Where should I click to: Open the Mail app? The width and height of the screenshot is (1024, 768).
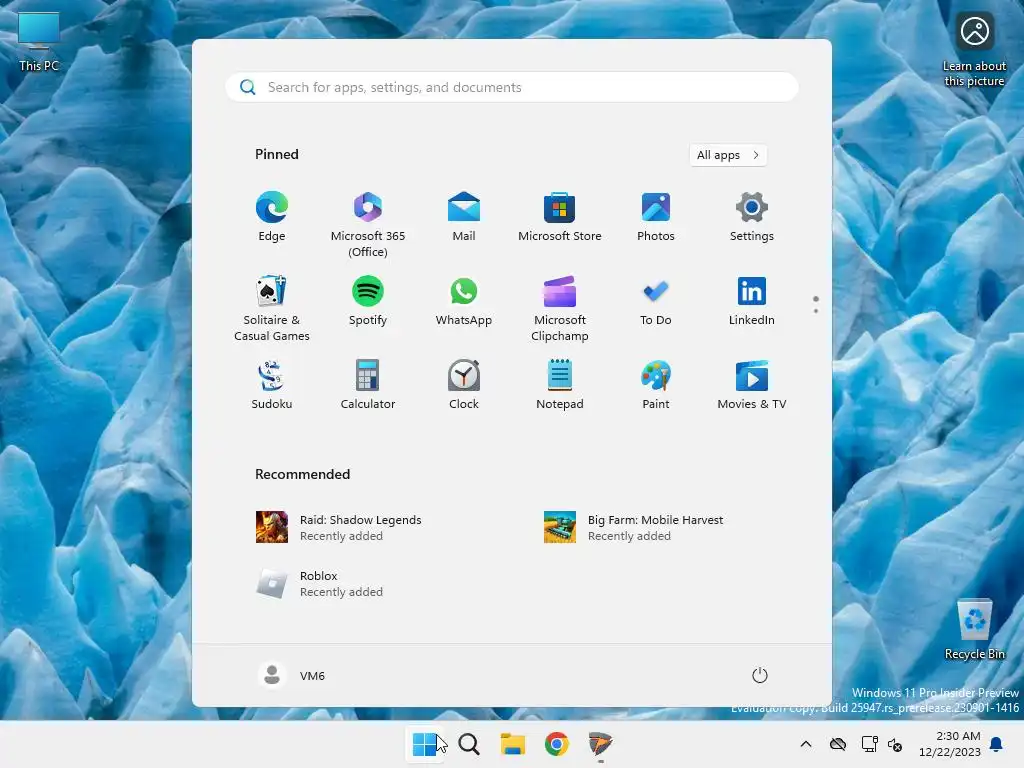point(464,217)
